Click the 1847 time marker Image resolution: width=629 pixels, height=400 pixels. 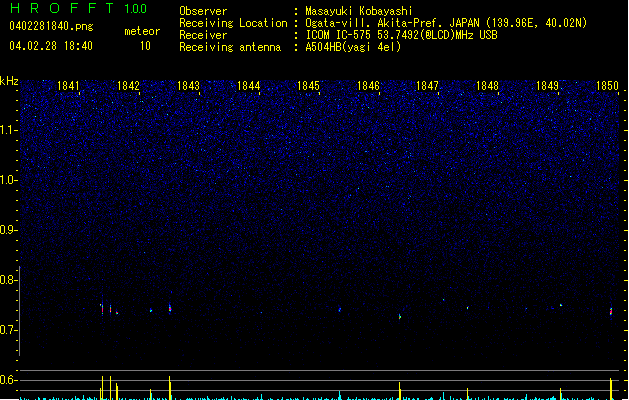click(x=428, y=86)
